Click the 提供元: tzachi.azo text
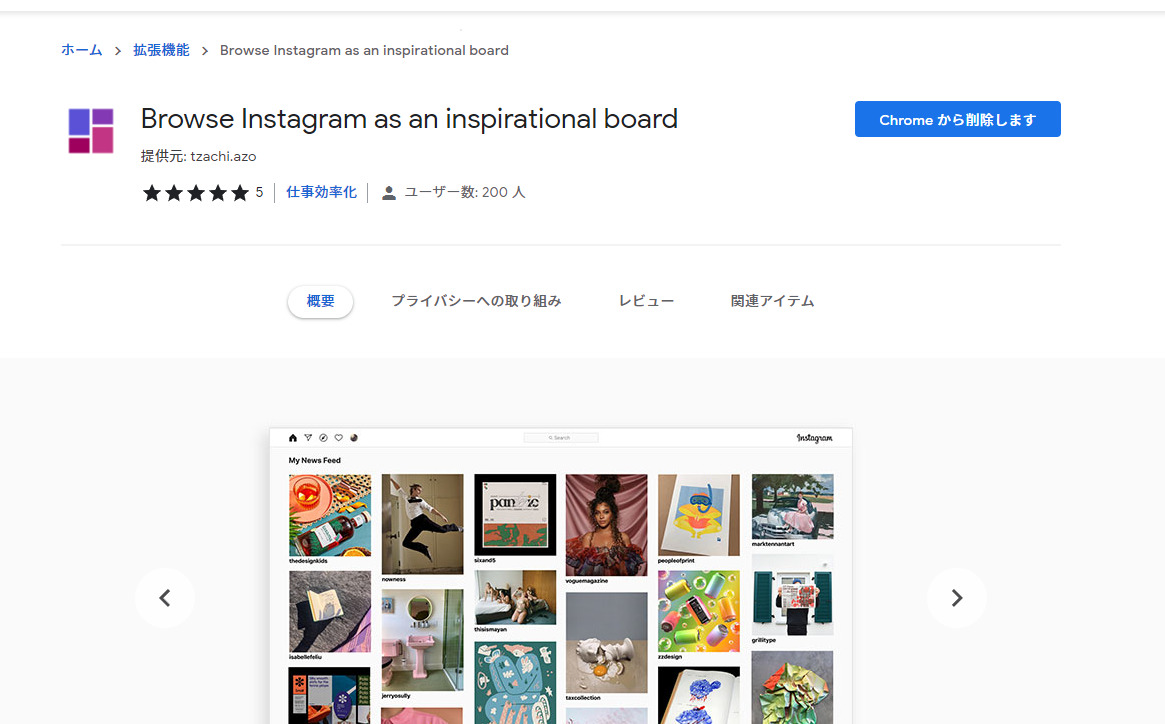This screenshot has height=724, width=1165. coord(198,156)
